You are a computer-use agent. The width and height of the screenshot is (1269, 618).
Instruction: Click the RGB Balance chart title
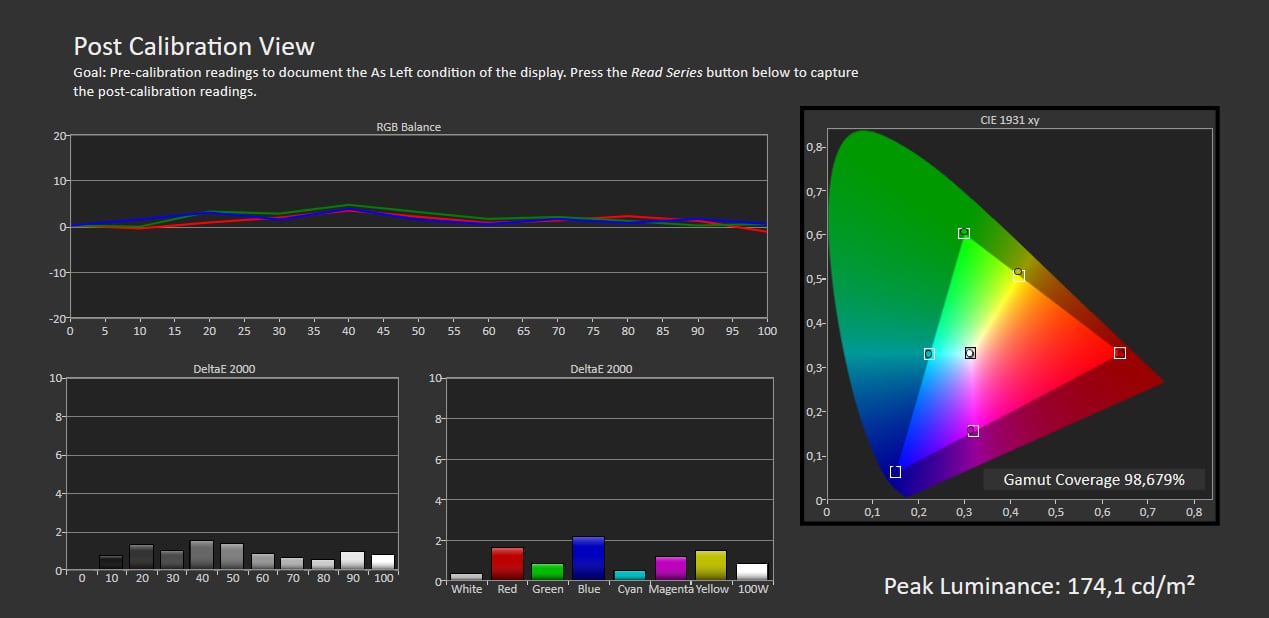pyautogui.click(x=408, y=127)
